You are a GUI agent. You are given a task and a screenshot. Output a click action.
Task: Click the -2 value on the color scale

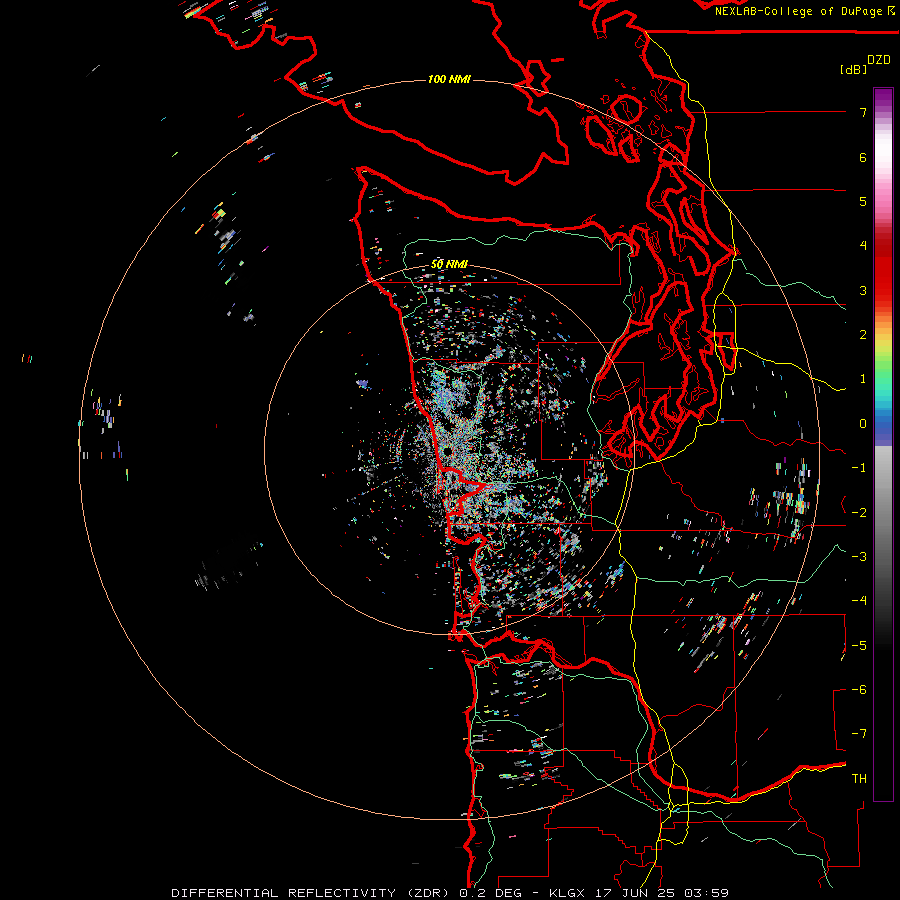[859, 513]
